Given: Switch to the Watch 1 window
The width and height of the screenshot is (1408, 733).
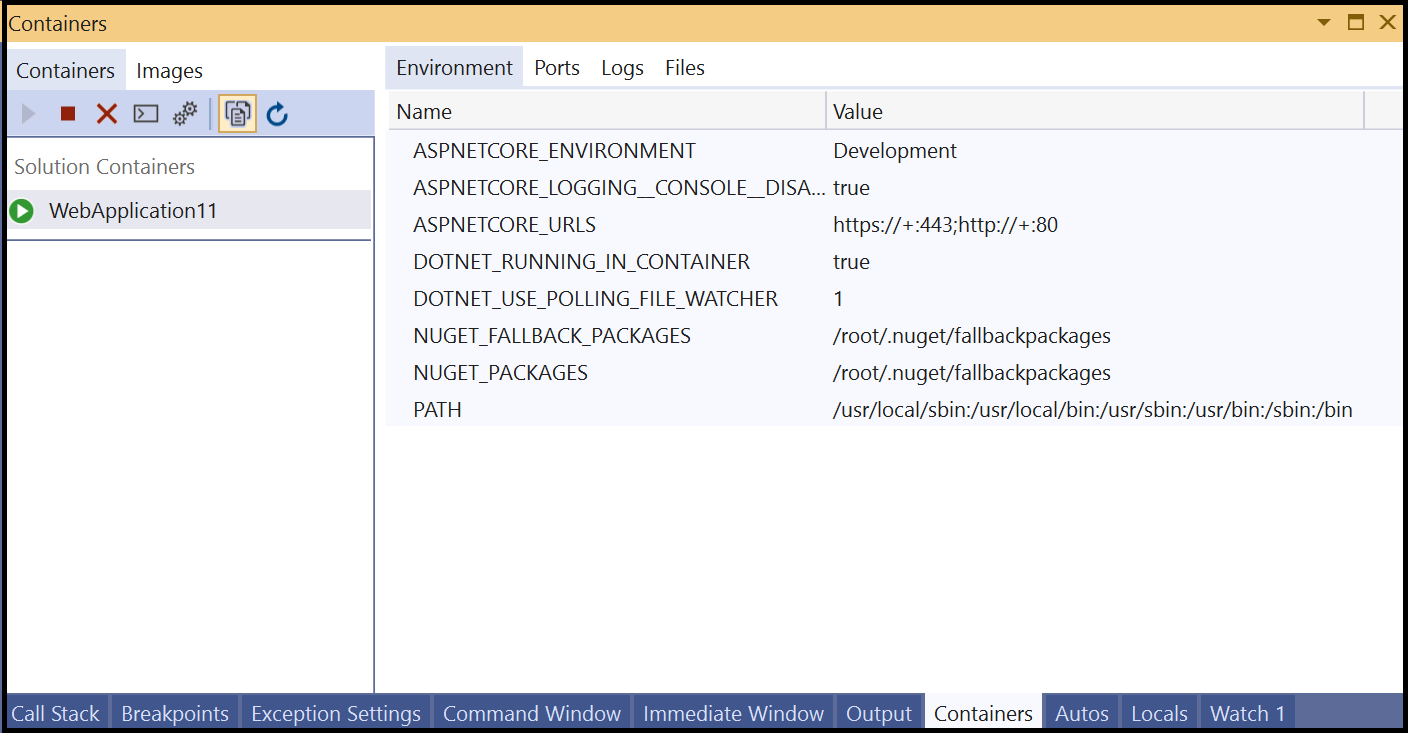Looking at the screenshot, I should [x=1246, y=713].
